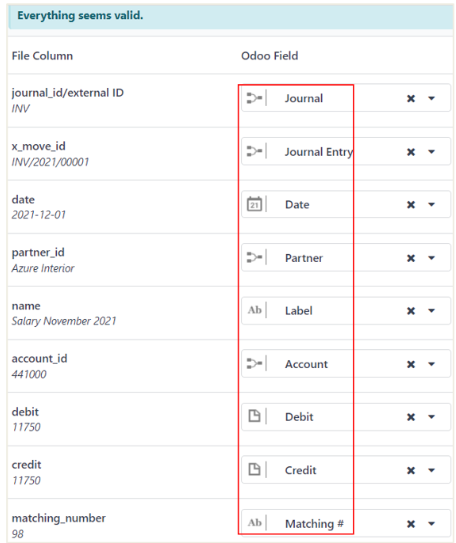This screenshot has height=543, width=456.
Task: Click the document icon beside Credit field
Action: pos(254,470)
